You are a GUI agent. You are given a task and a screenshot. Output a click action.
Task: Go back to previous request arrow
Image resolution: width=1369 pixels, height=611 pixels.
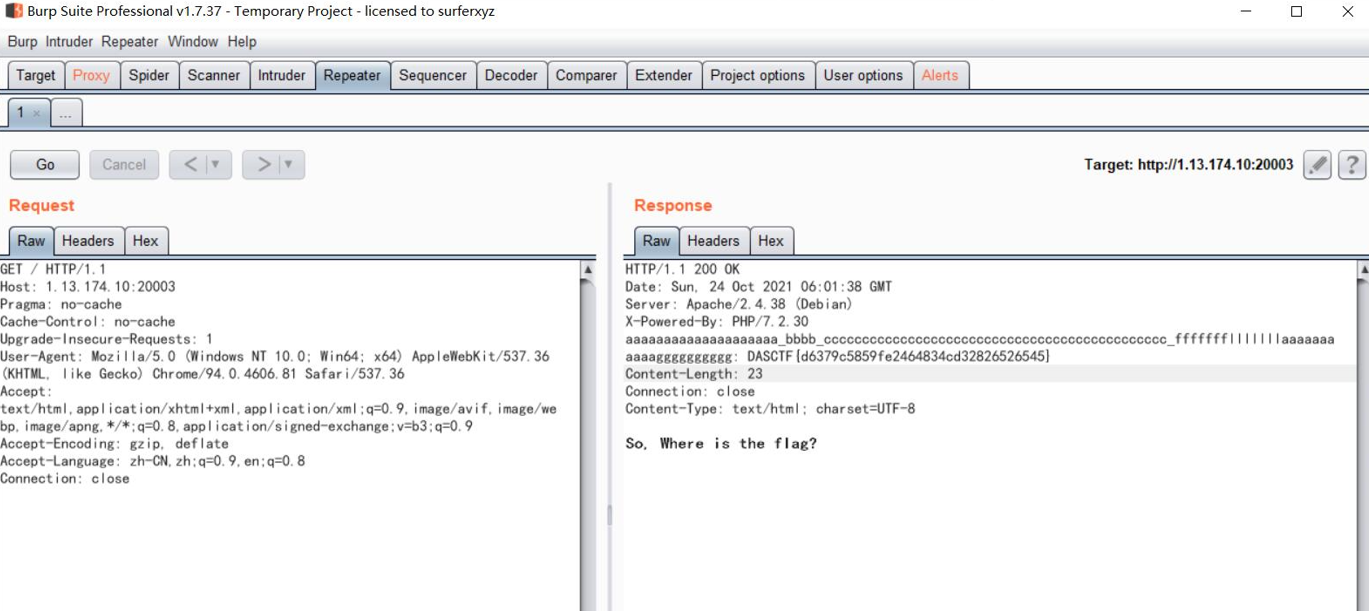tap(190, 164)
